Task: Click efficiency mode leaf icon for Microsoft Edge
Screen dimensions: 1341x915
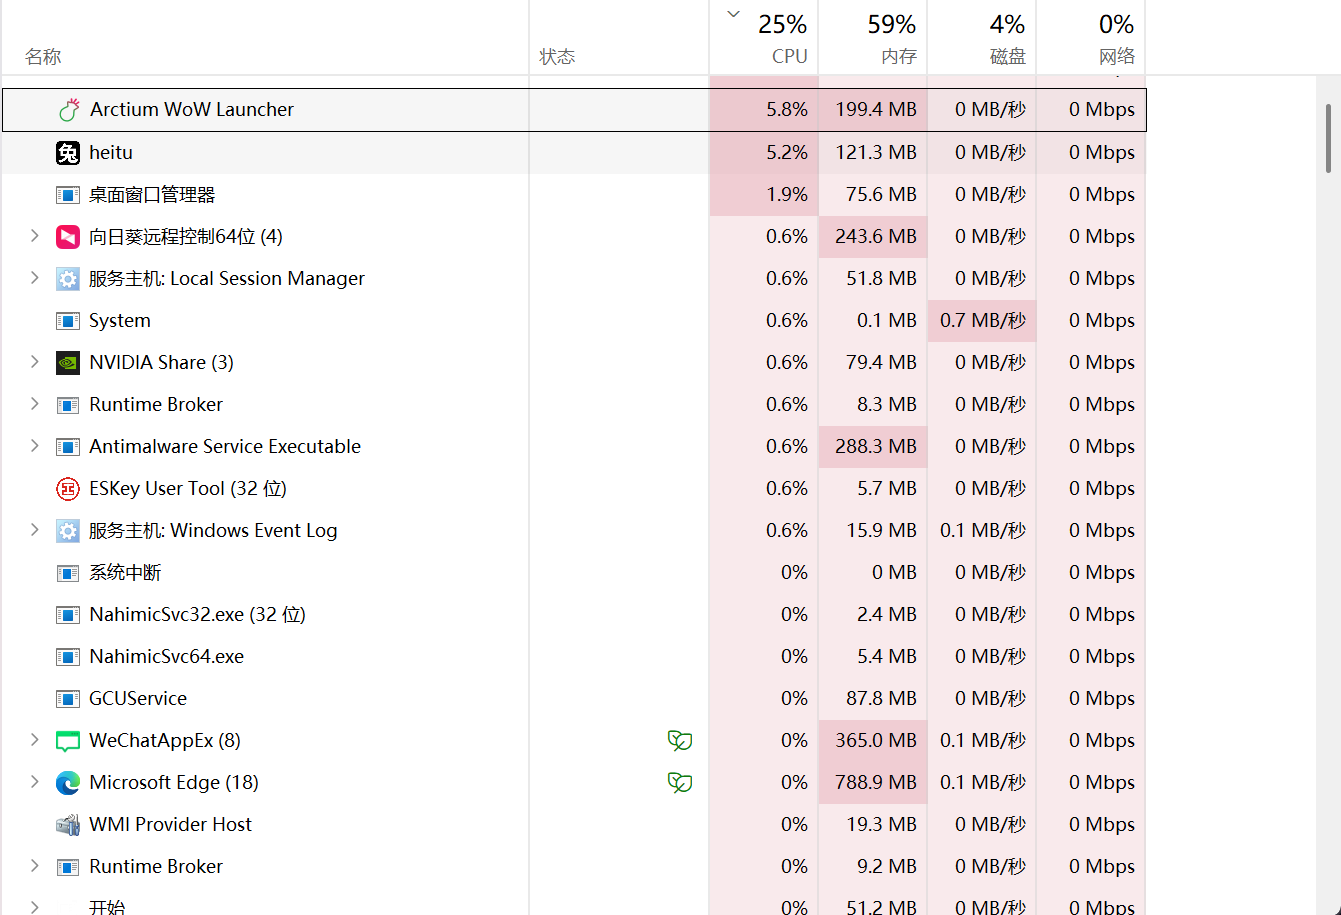Action: [x=680, y=783]
